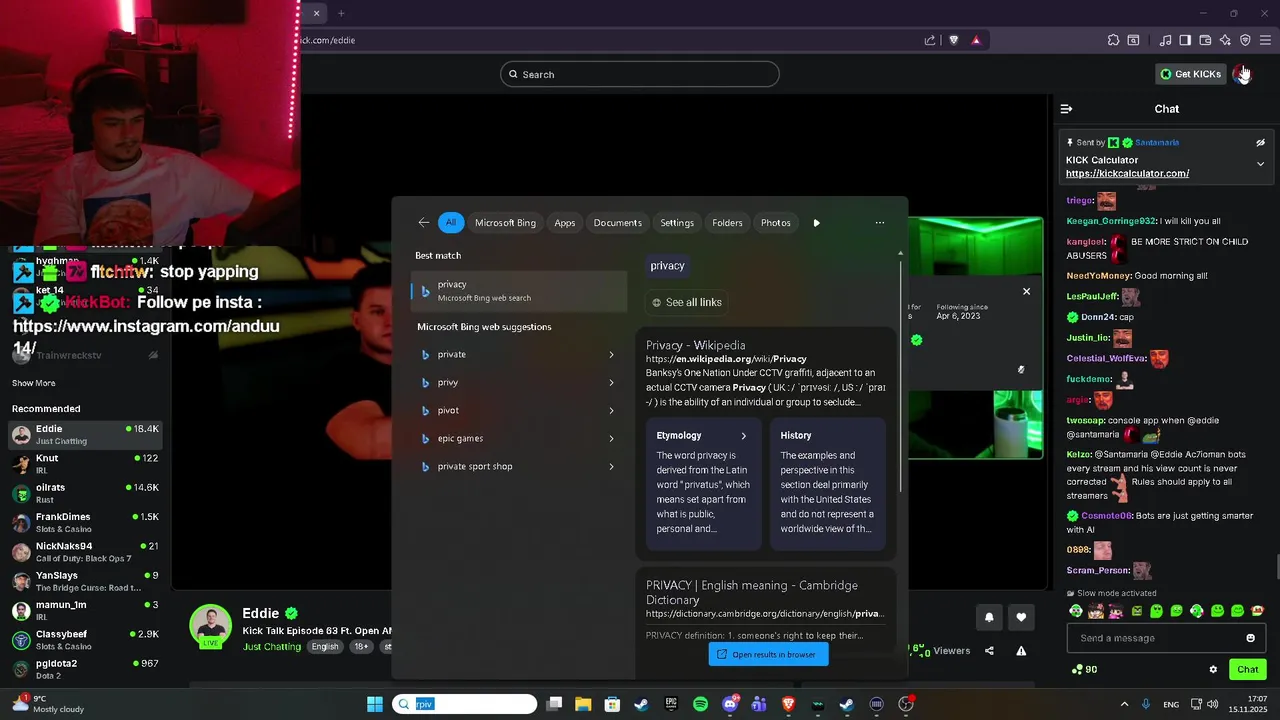This screenshot has height=720, width=1280.
Task: Click the Windows Start button
Action: pos(374,704)
